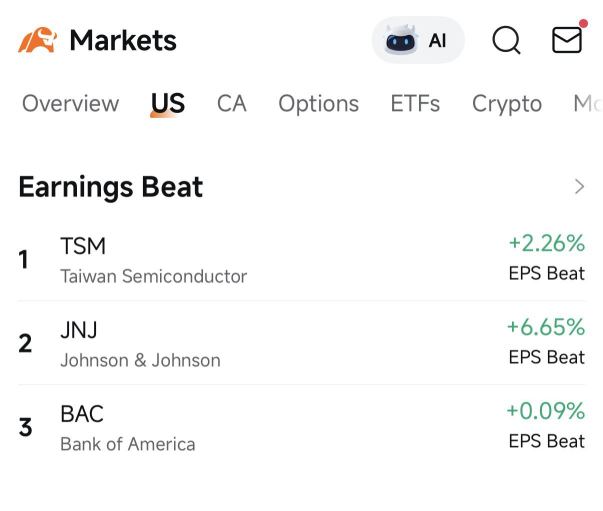Open the Options tab
This screenshot has height=511, width=603.
(319, 104)
